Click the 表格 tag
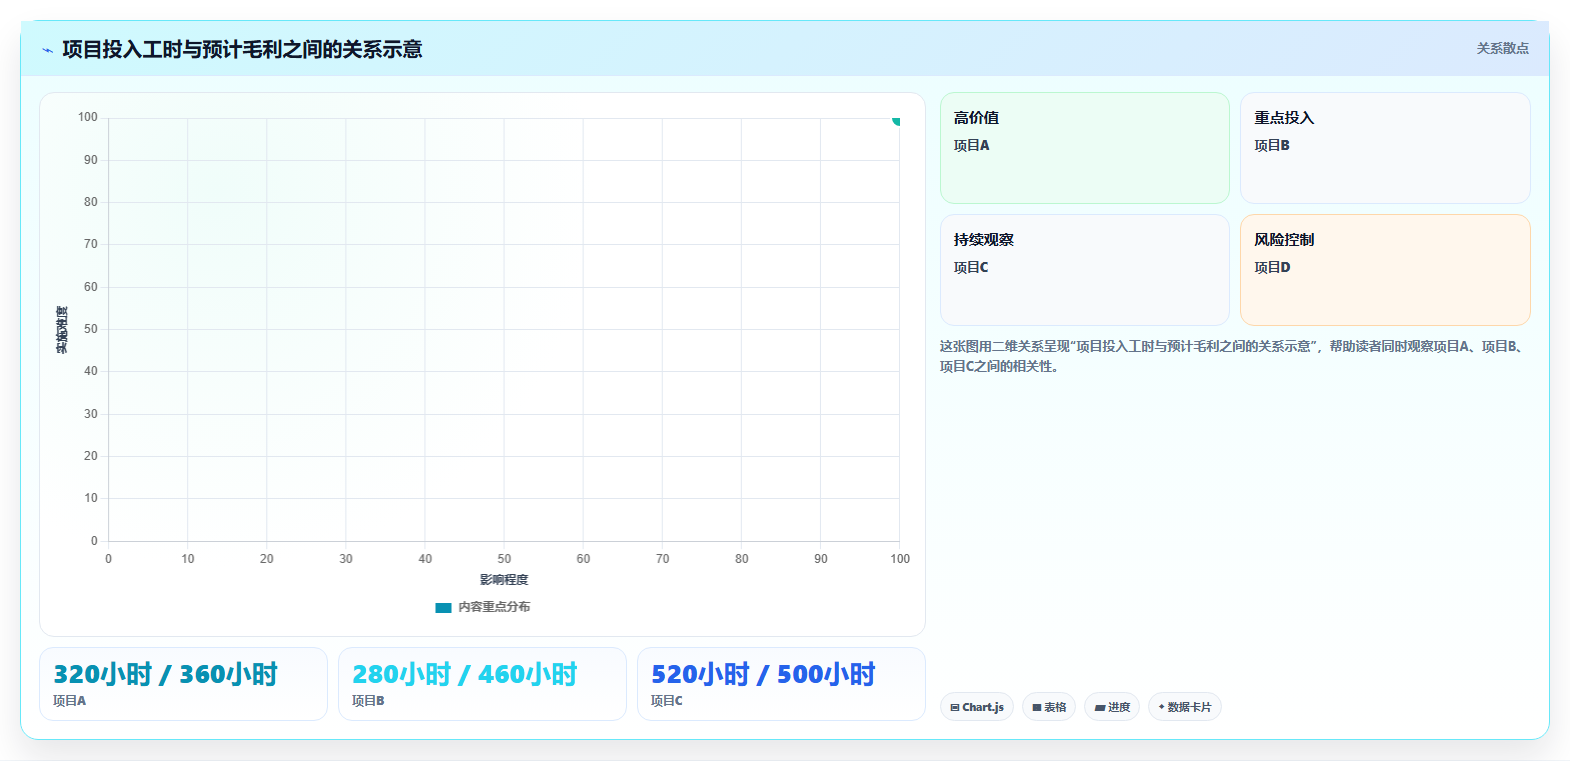Image resolution: width=1570 pixels, height=761 pixels. click(1049, 707)
